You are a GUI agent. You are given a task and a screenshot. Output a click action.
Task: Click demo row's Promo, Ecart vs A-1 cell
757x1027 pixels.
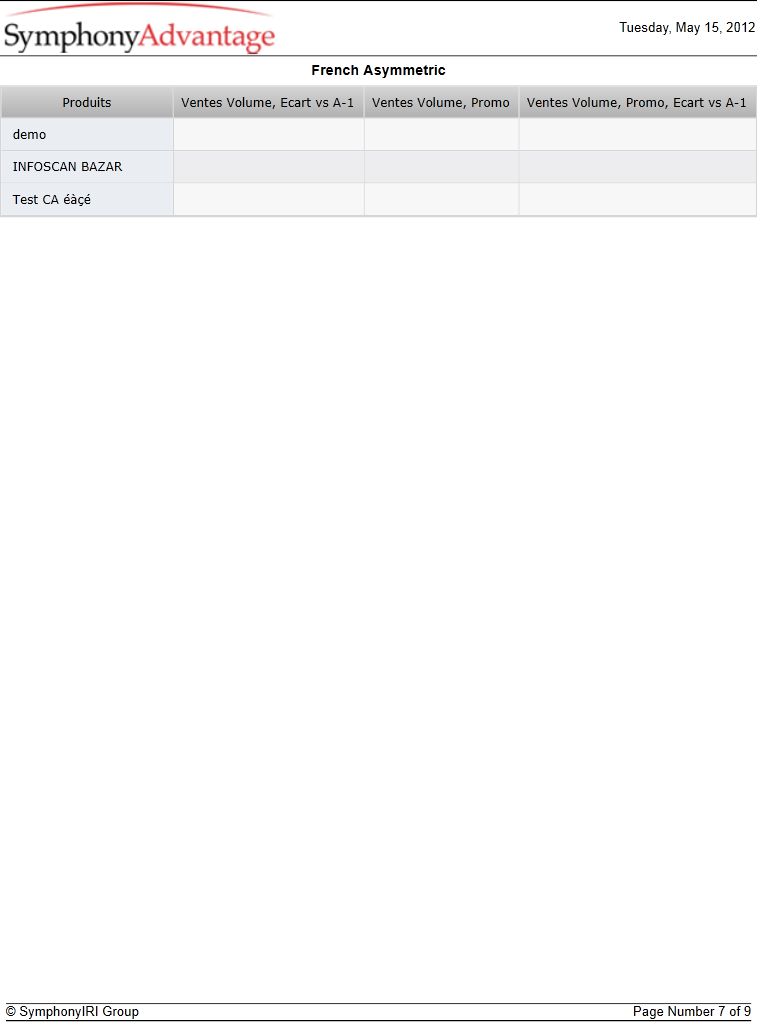point(638,134)
